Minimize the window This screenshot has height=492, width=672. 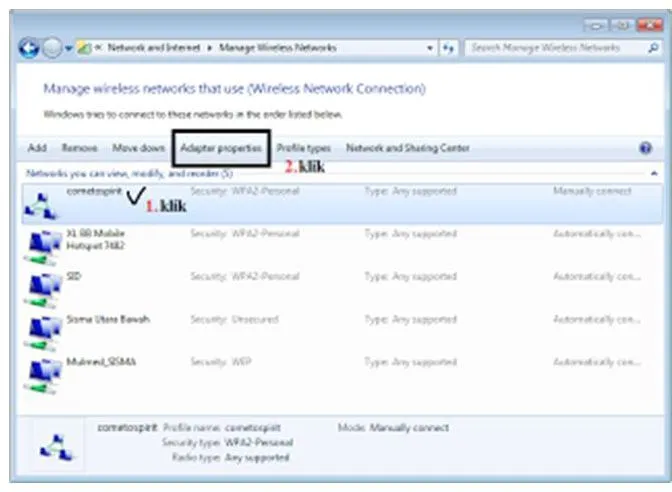[x=595, y=26]
